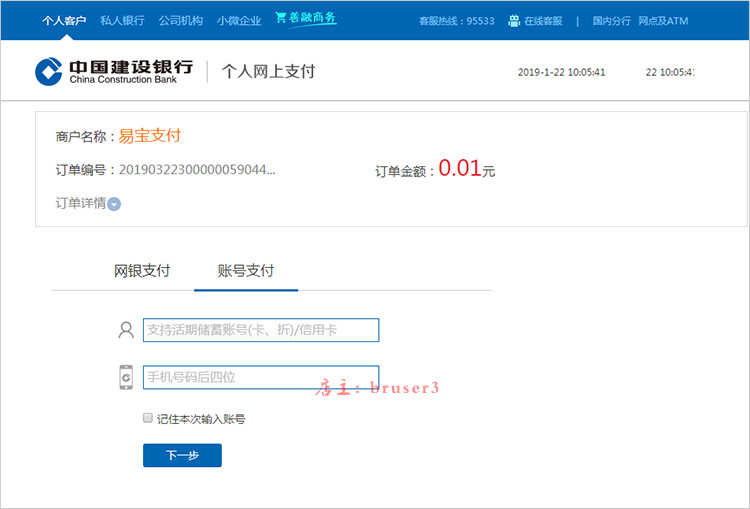
Task: Click the 客服热线 95533 text
Action: coord(457,21)
